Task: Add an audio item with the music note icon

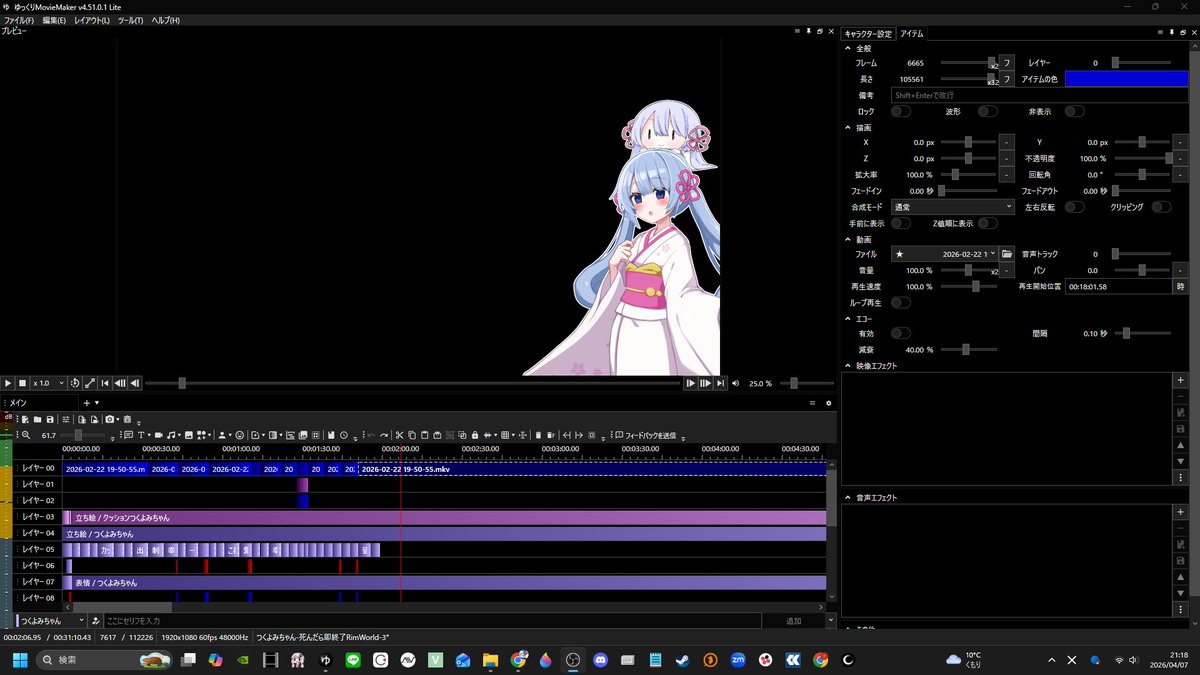Action: point(171,435)
